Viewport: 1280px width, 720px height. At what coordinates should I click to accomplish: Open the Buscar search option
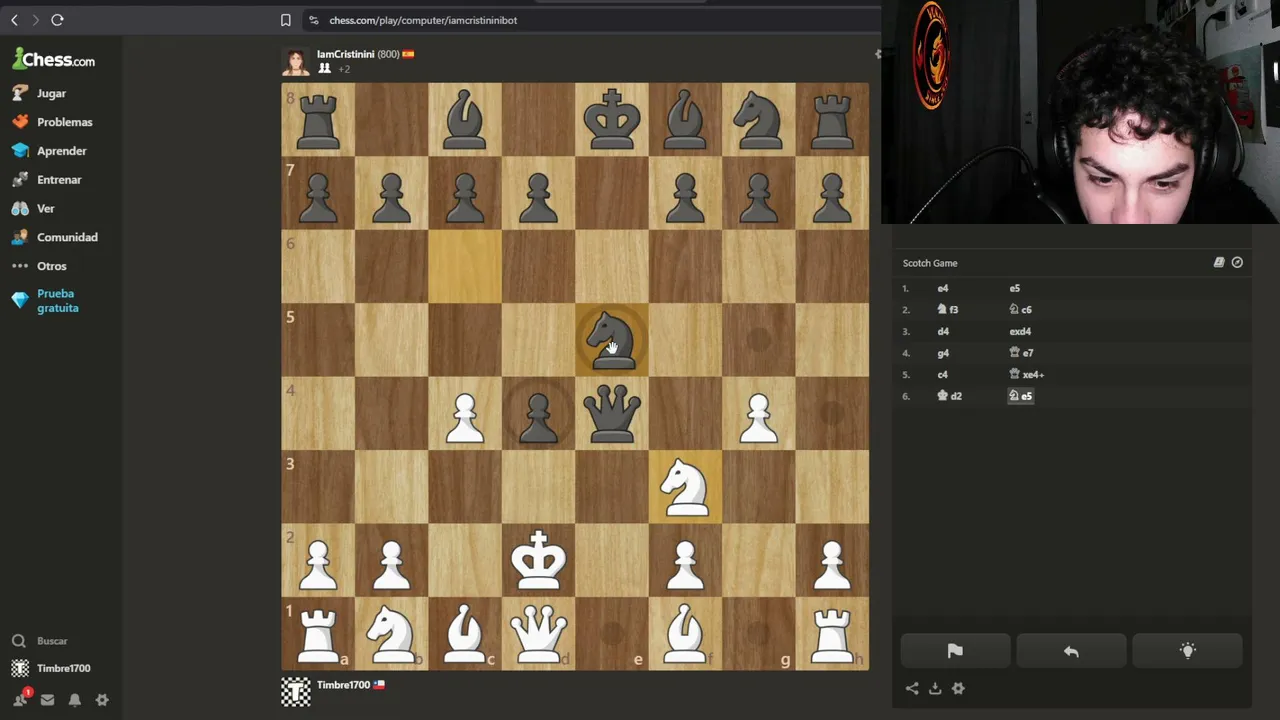click(52, 641)
